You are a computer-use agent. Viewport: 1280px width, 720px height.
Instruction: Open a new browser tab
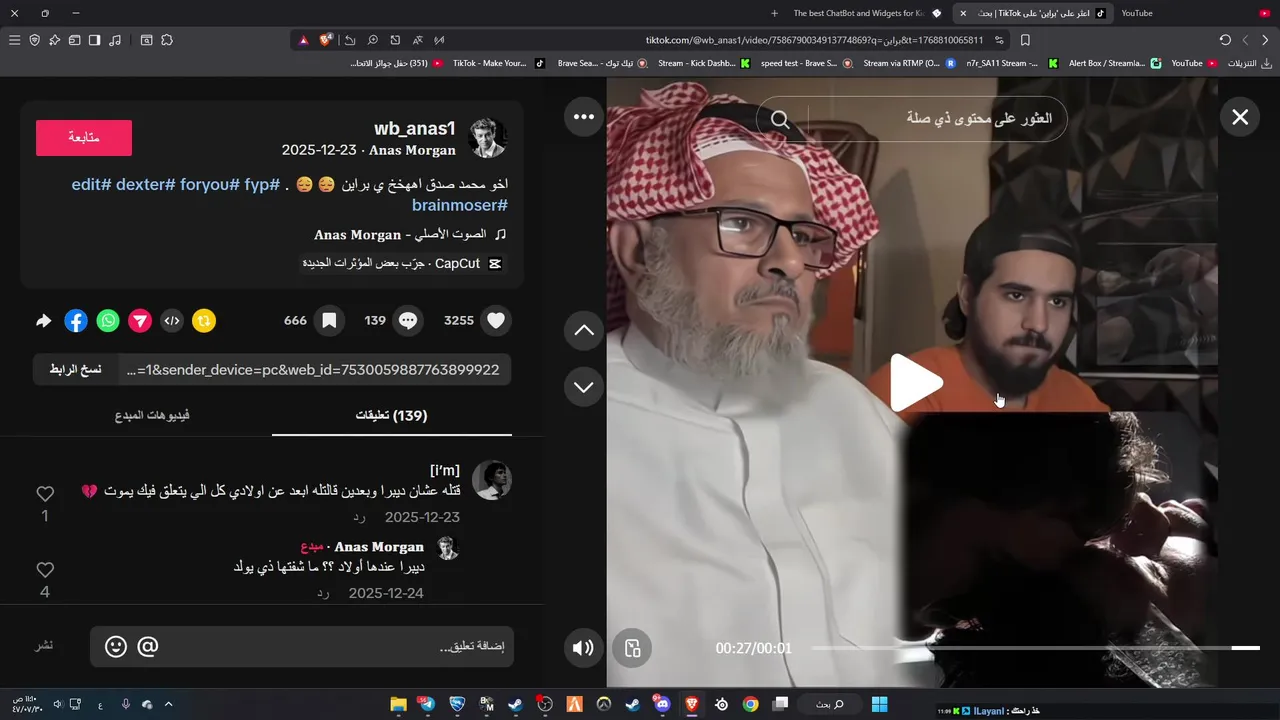point(774,13)
